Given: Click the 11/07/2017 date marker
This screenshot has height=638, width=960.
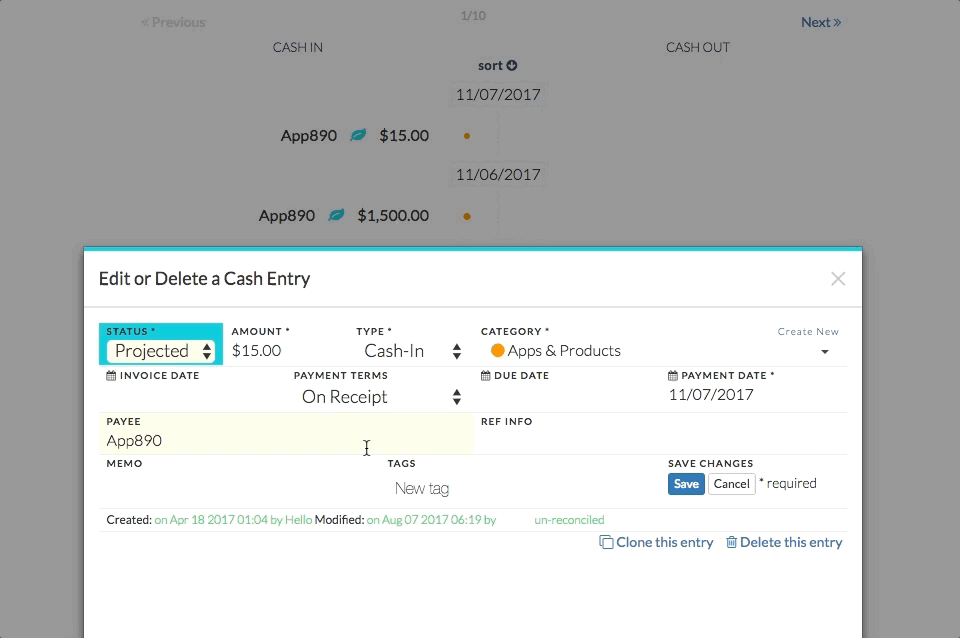Looking at the screenshot, I should [498, 94].
